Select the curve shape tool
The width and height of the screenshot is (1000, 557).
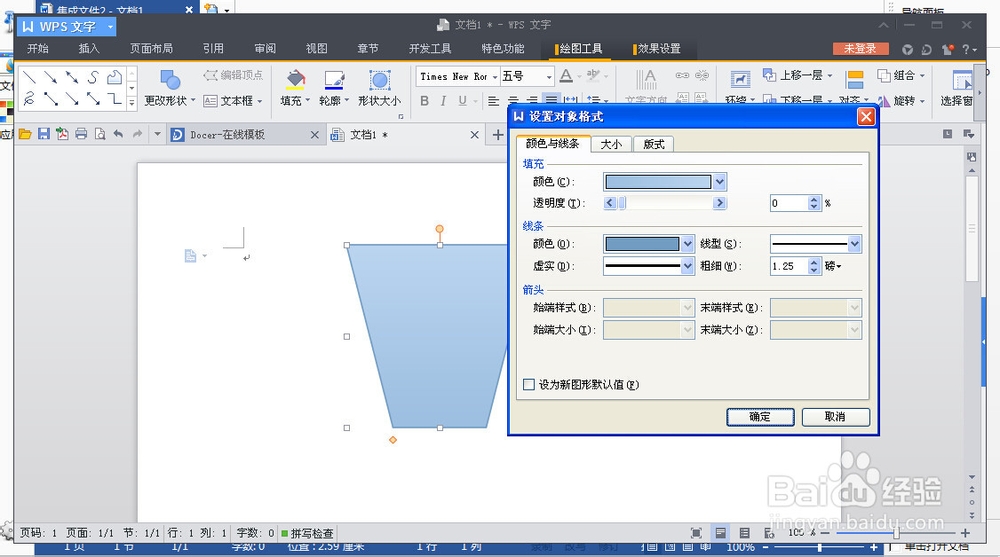click(93, 77)
